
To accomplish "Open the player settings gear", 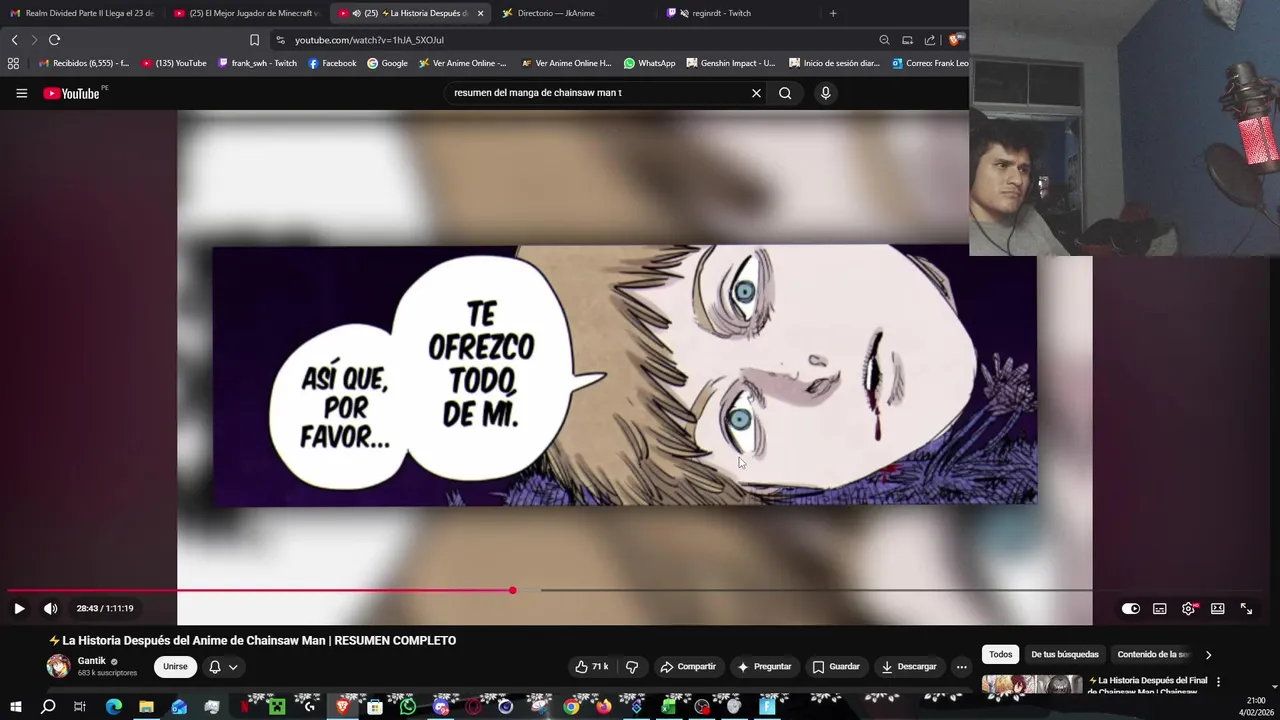I will (1188, 608).
